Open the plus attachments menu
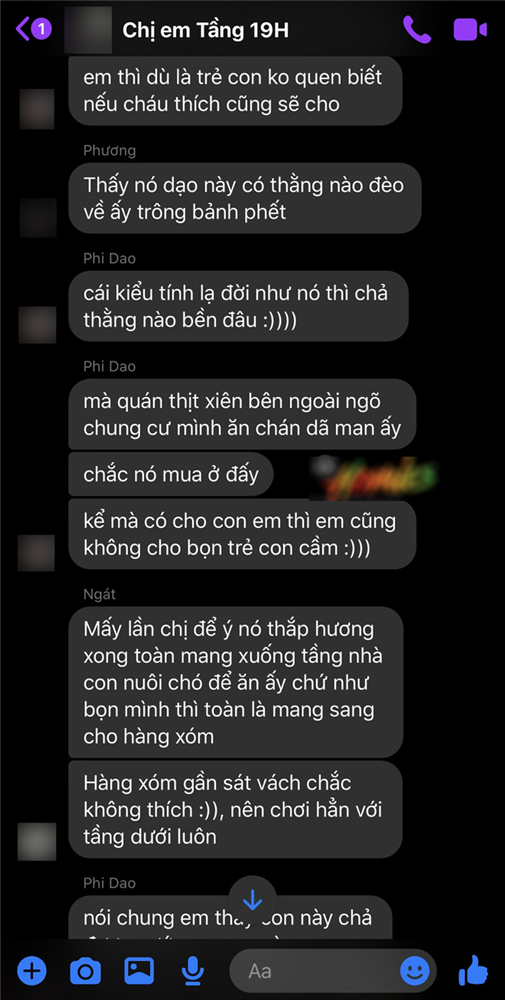This screenshot has width=505, height=1000. 31,971
